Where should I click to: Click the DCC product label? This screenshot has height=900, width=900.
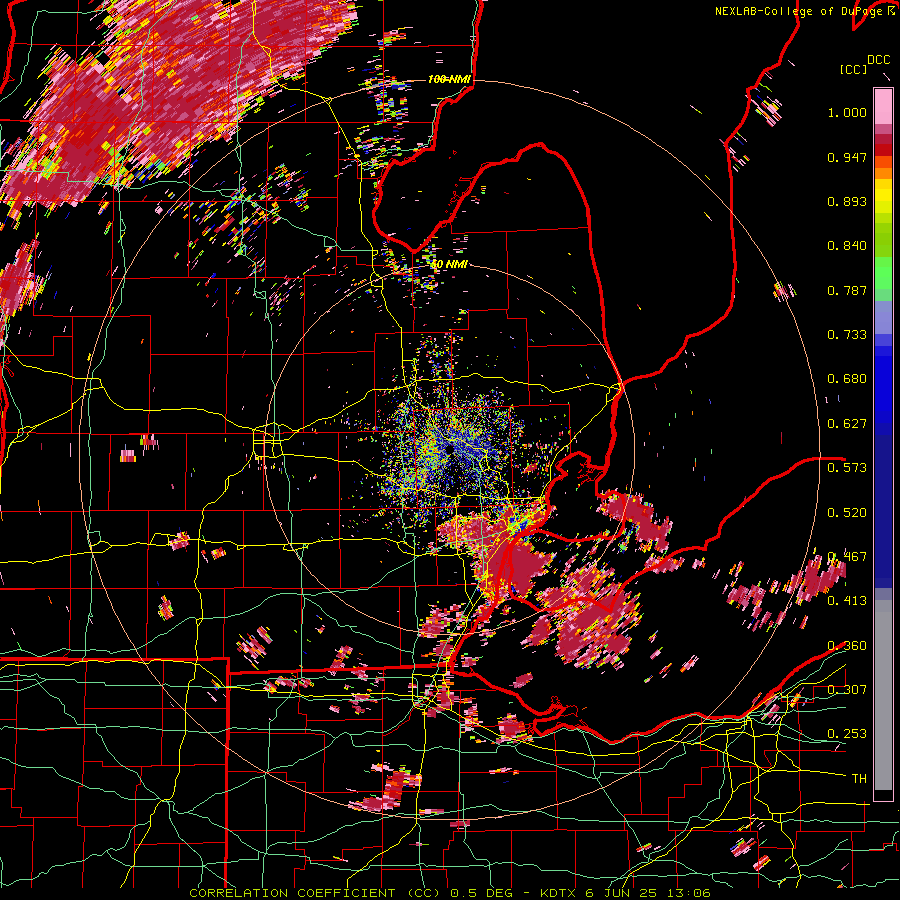click(879, 60)
